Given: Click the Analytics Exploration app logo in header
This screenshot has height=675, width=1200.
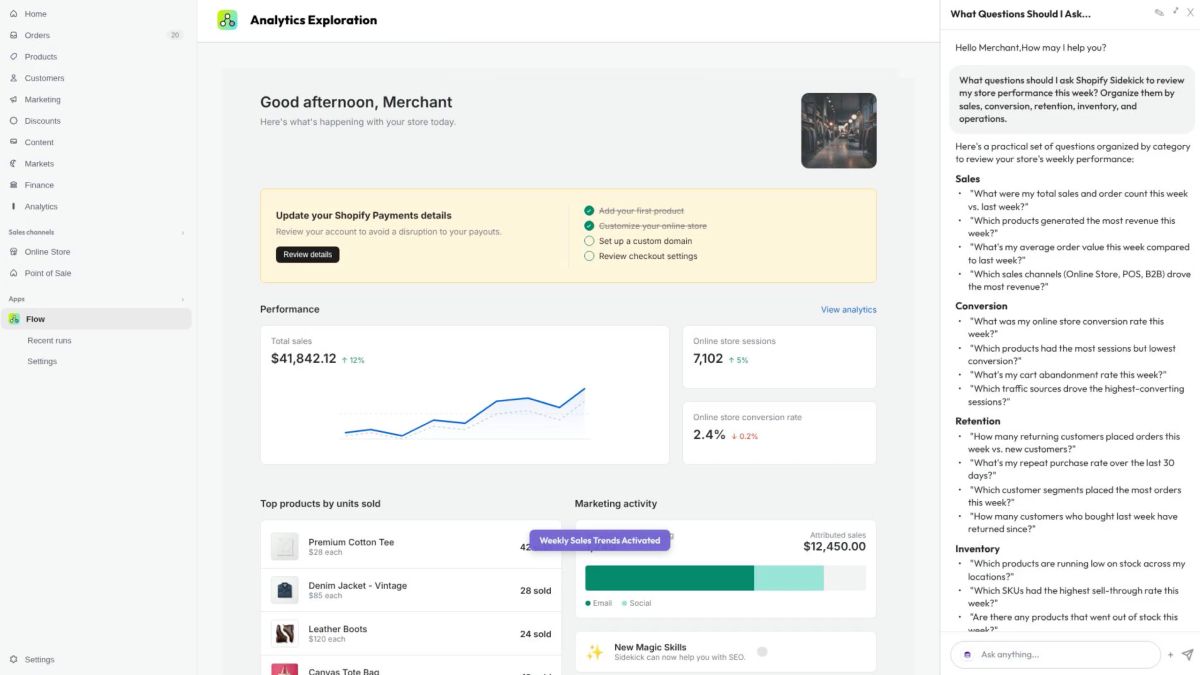Looking at the screenshot, I should 228,20.
